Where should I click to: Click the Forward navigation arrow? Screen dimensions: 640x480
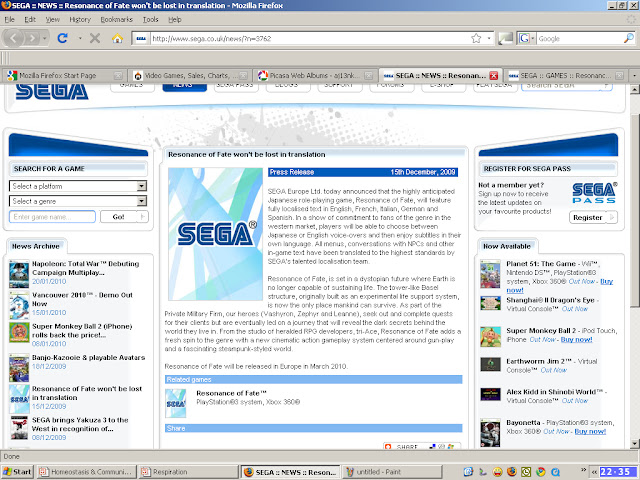click(x=32, y=38)
